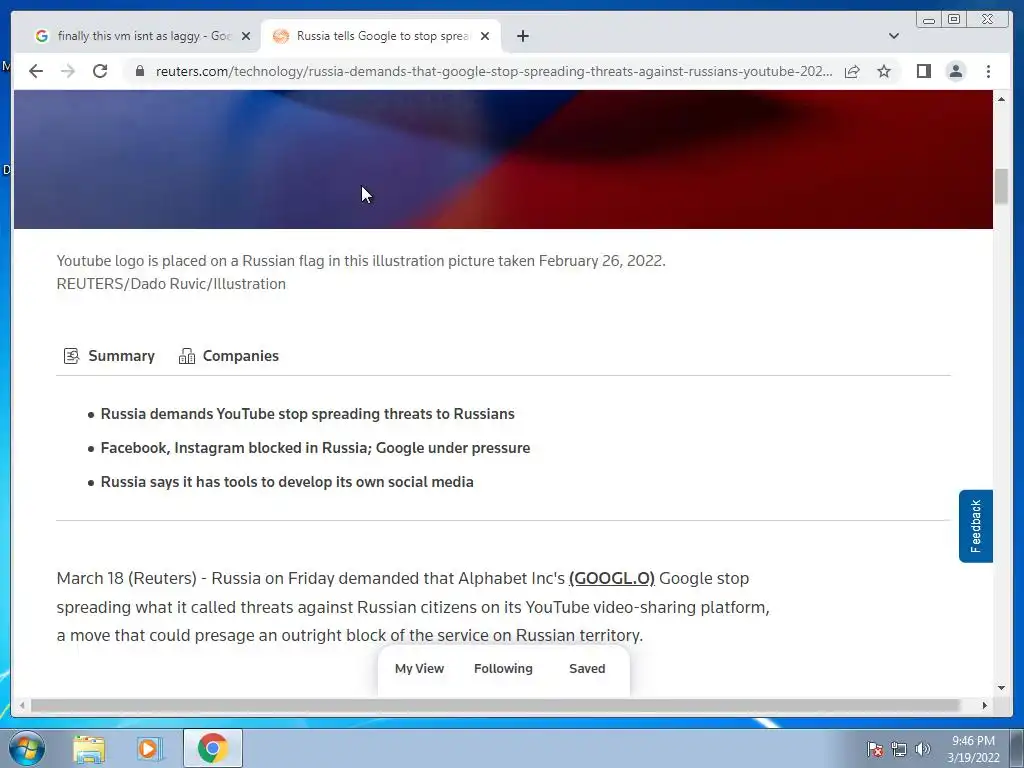
Task: Switch to the Summary tab
Action: (109, 356)
